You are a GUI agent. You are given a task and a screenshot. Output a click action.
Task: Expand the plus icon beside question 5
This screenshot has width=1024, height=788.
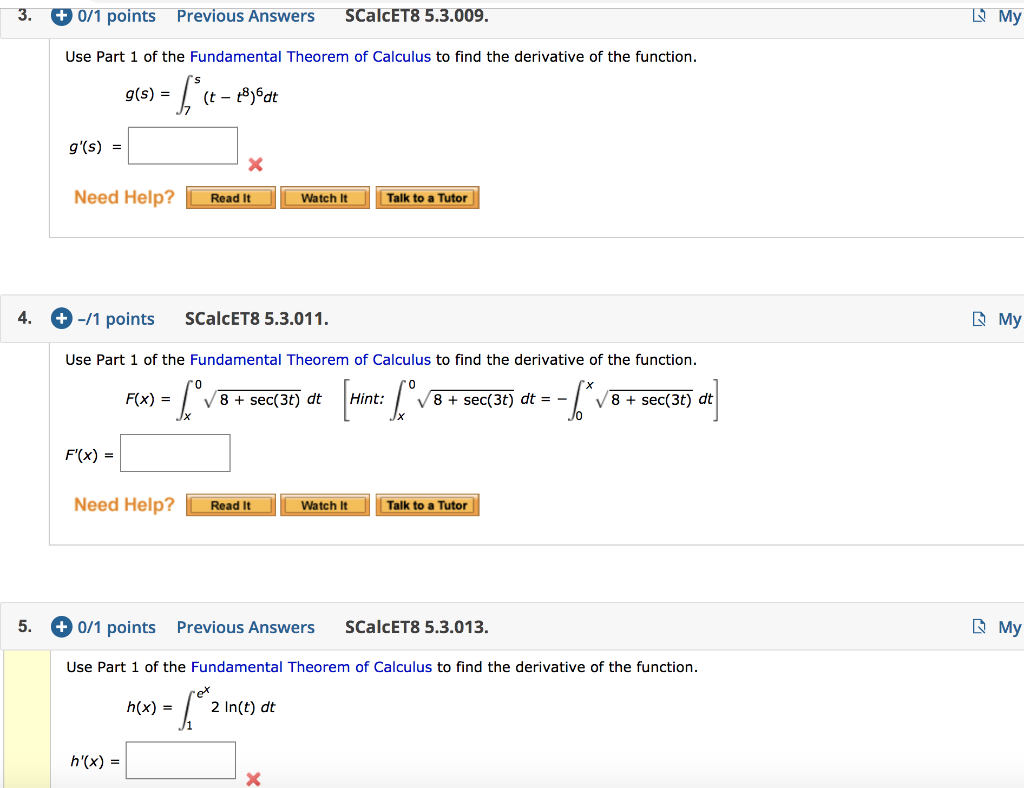click(61, 627)
